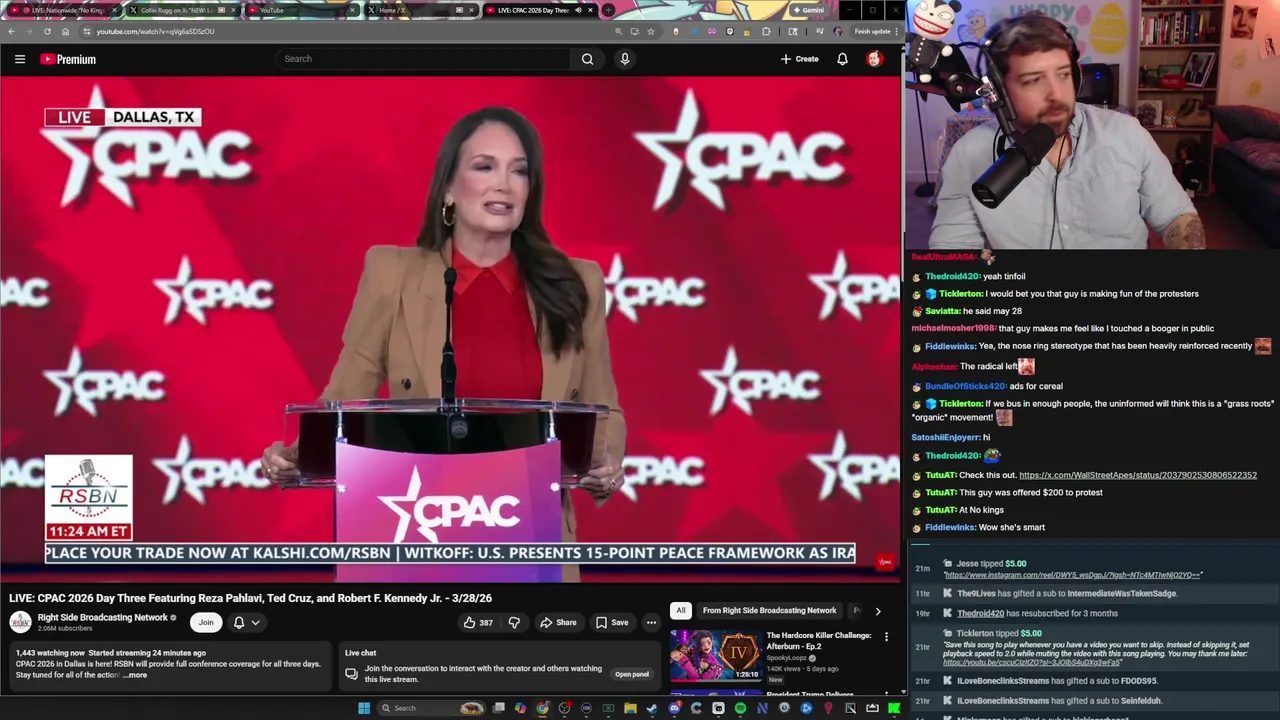Save video to a playlist
Screen dimensions: 1280x720
(612, 622)
